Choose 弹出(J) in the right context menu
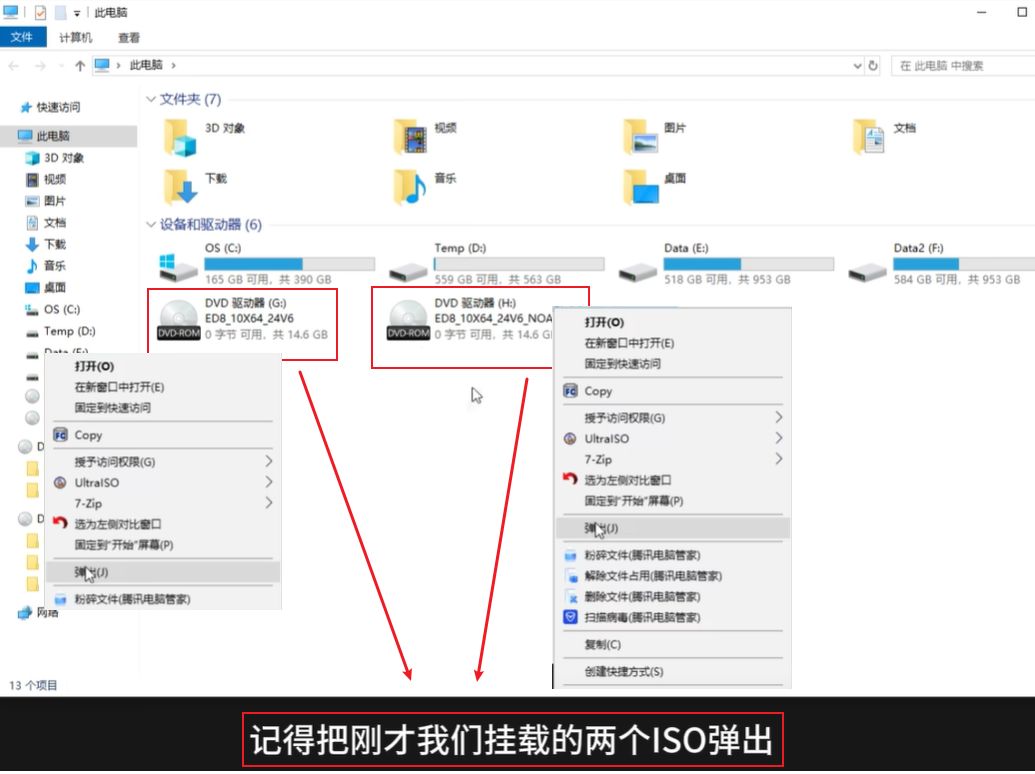 click(601, 528)
